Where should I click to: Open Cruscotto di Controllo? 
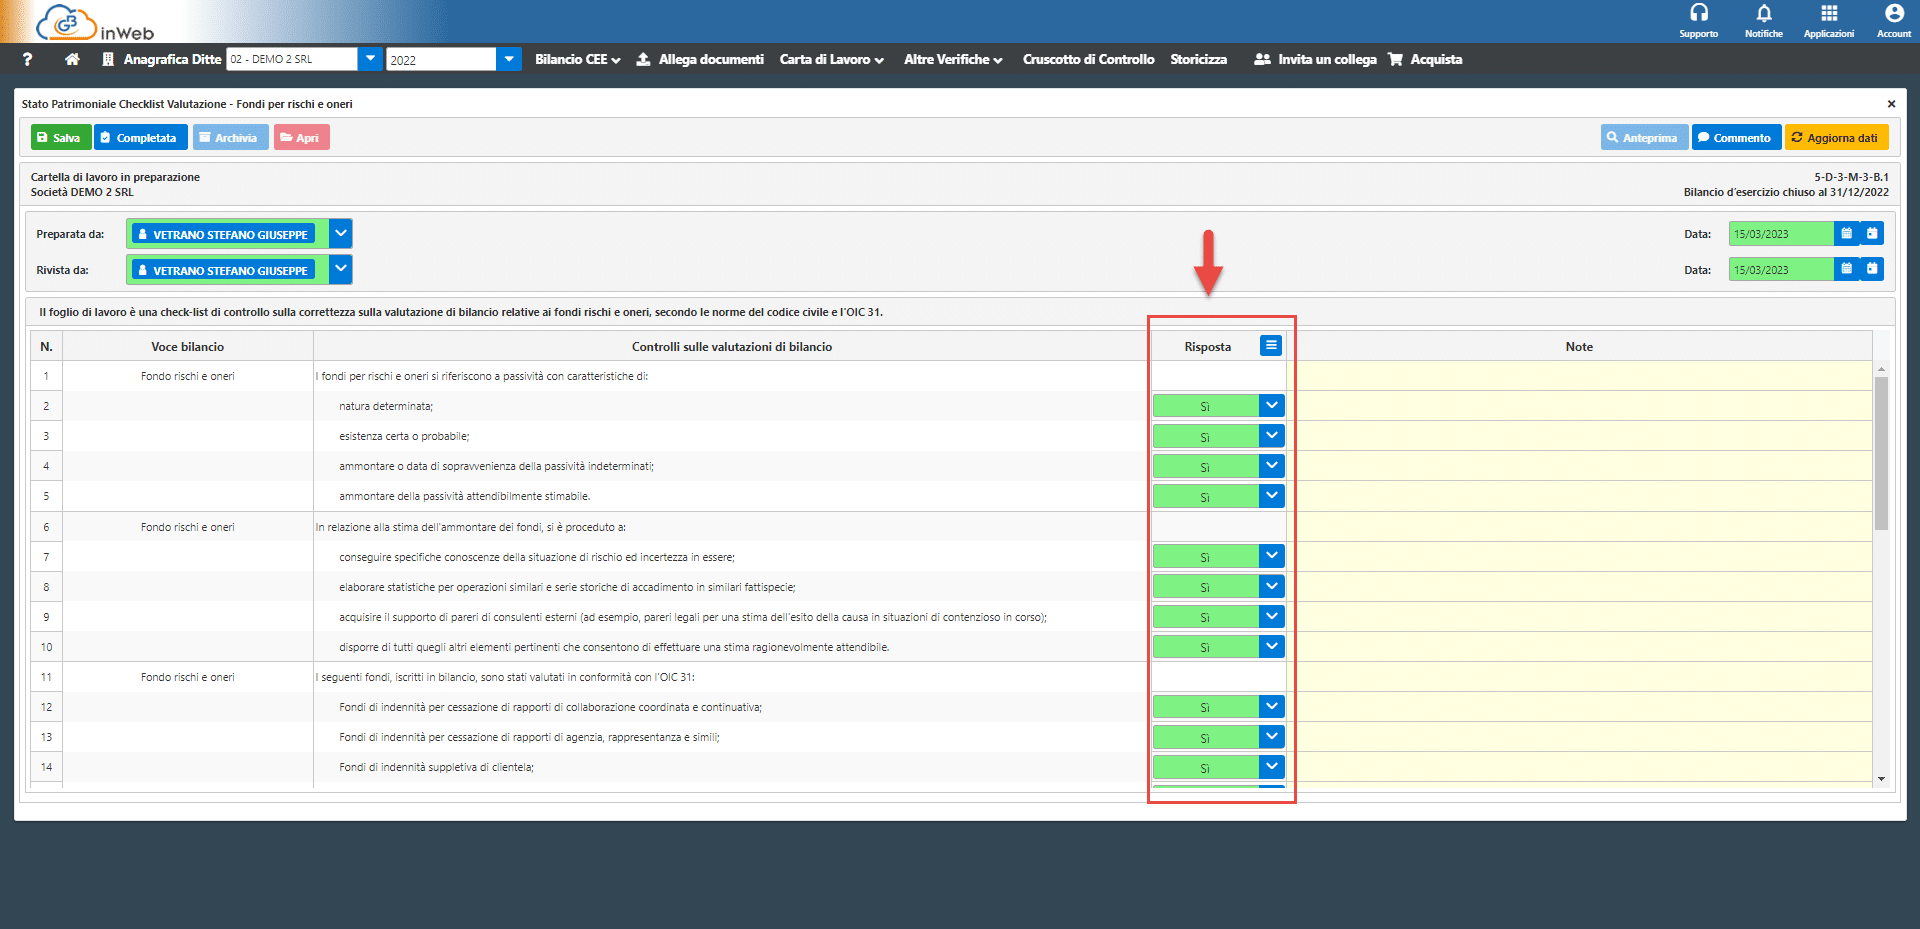1088,59
